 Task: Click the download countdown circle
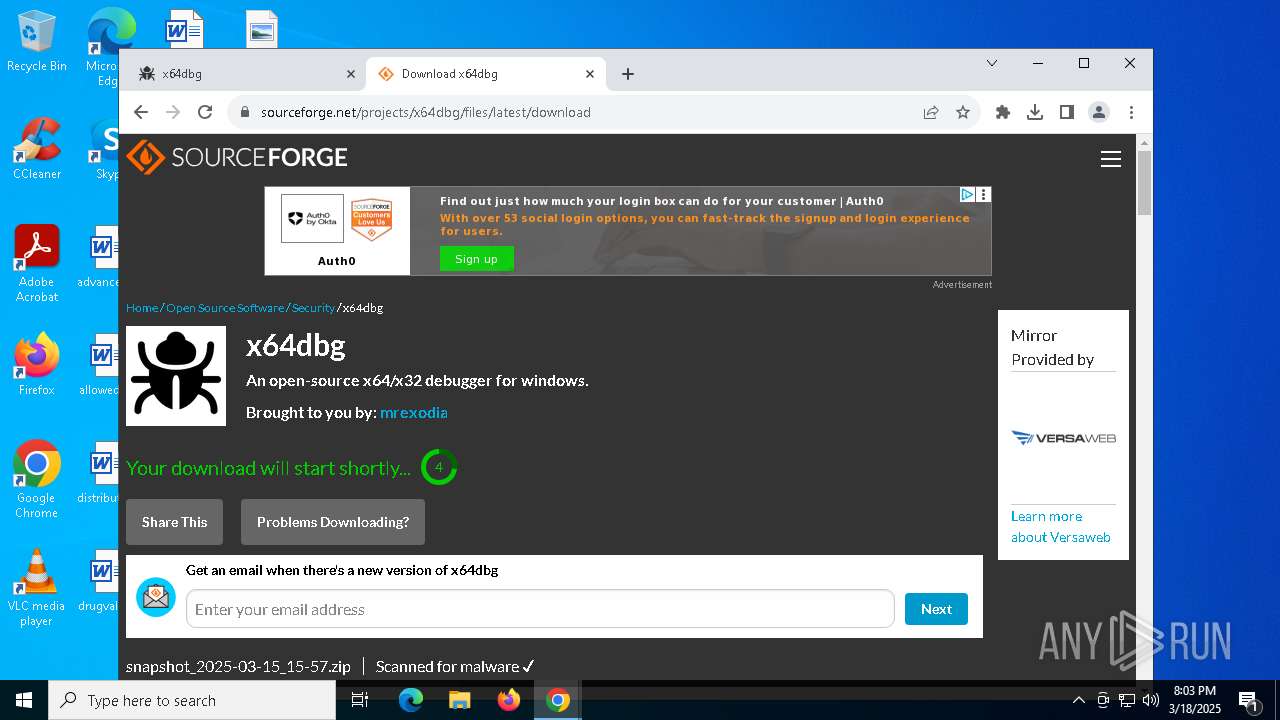coord(438,467)
